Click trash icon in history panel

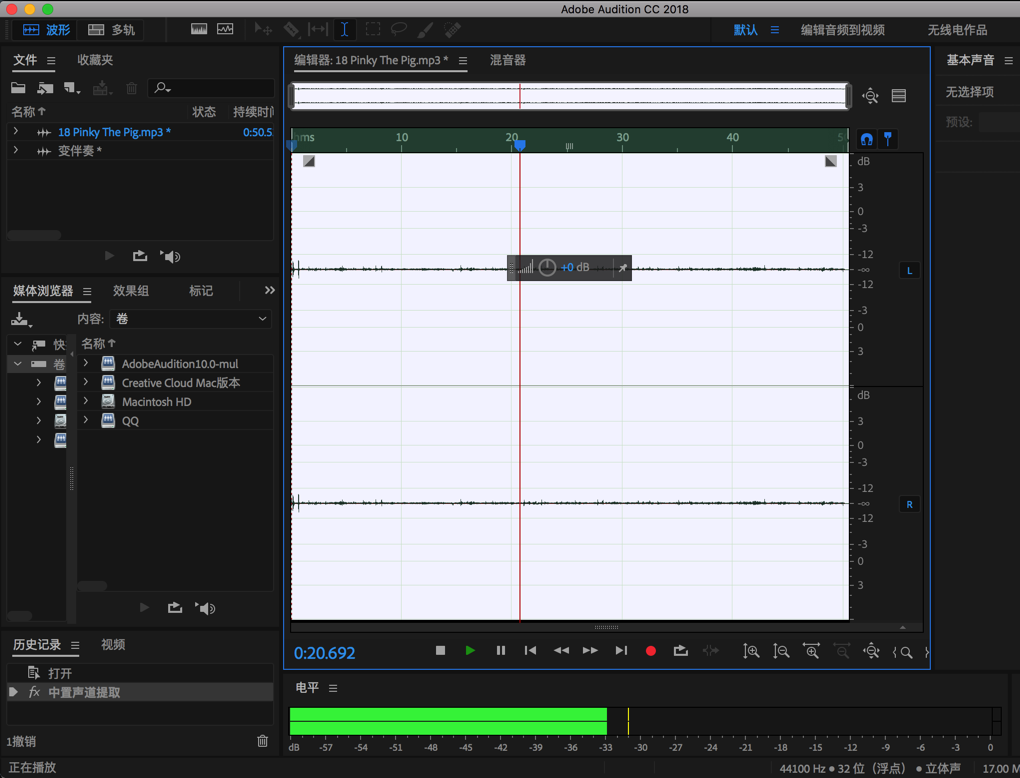(x=262, y=741)
